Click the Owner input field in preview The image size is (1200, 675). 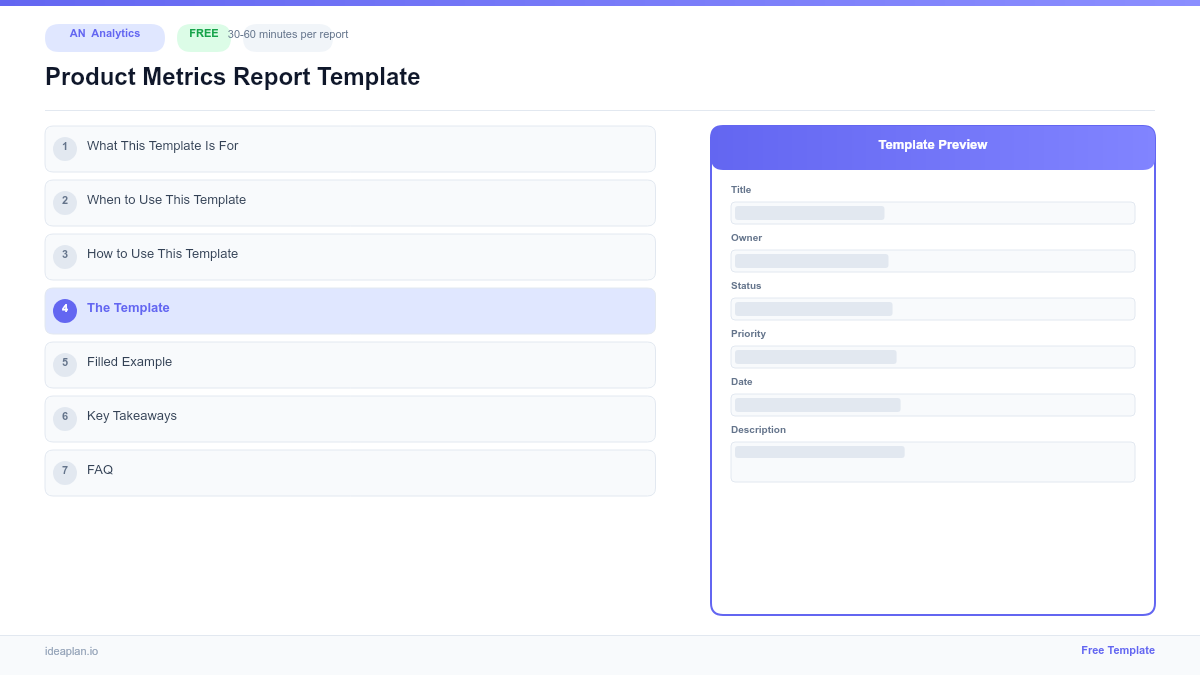click(x=933, y=261)
